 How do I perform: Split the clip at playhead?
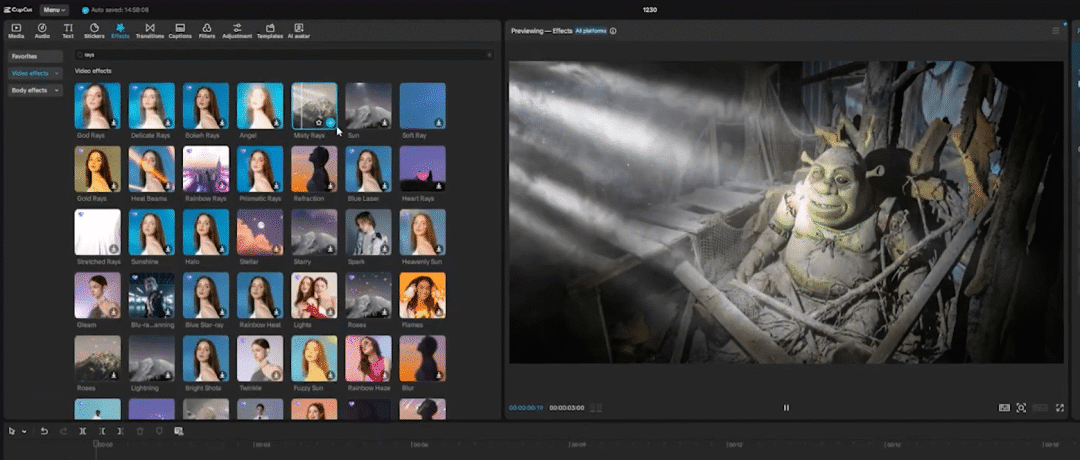pyautogui.click(x=83, y=431)
